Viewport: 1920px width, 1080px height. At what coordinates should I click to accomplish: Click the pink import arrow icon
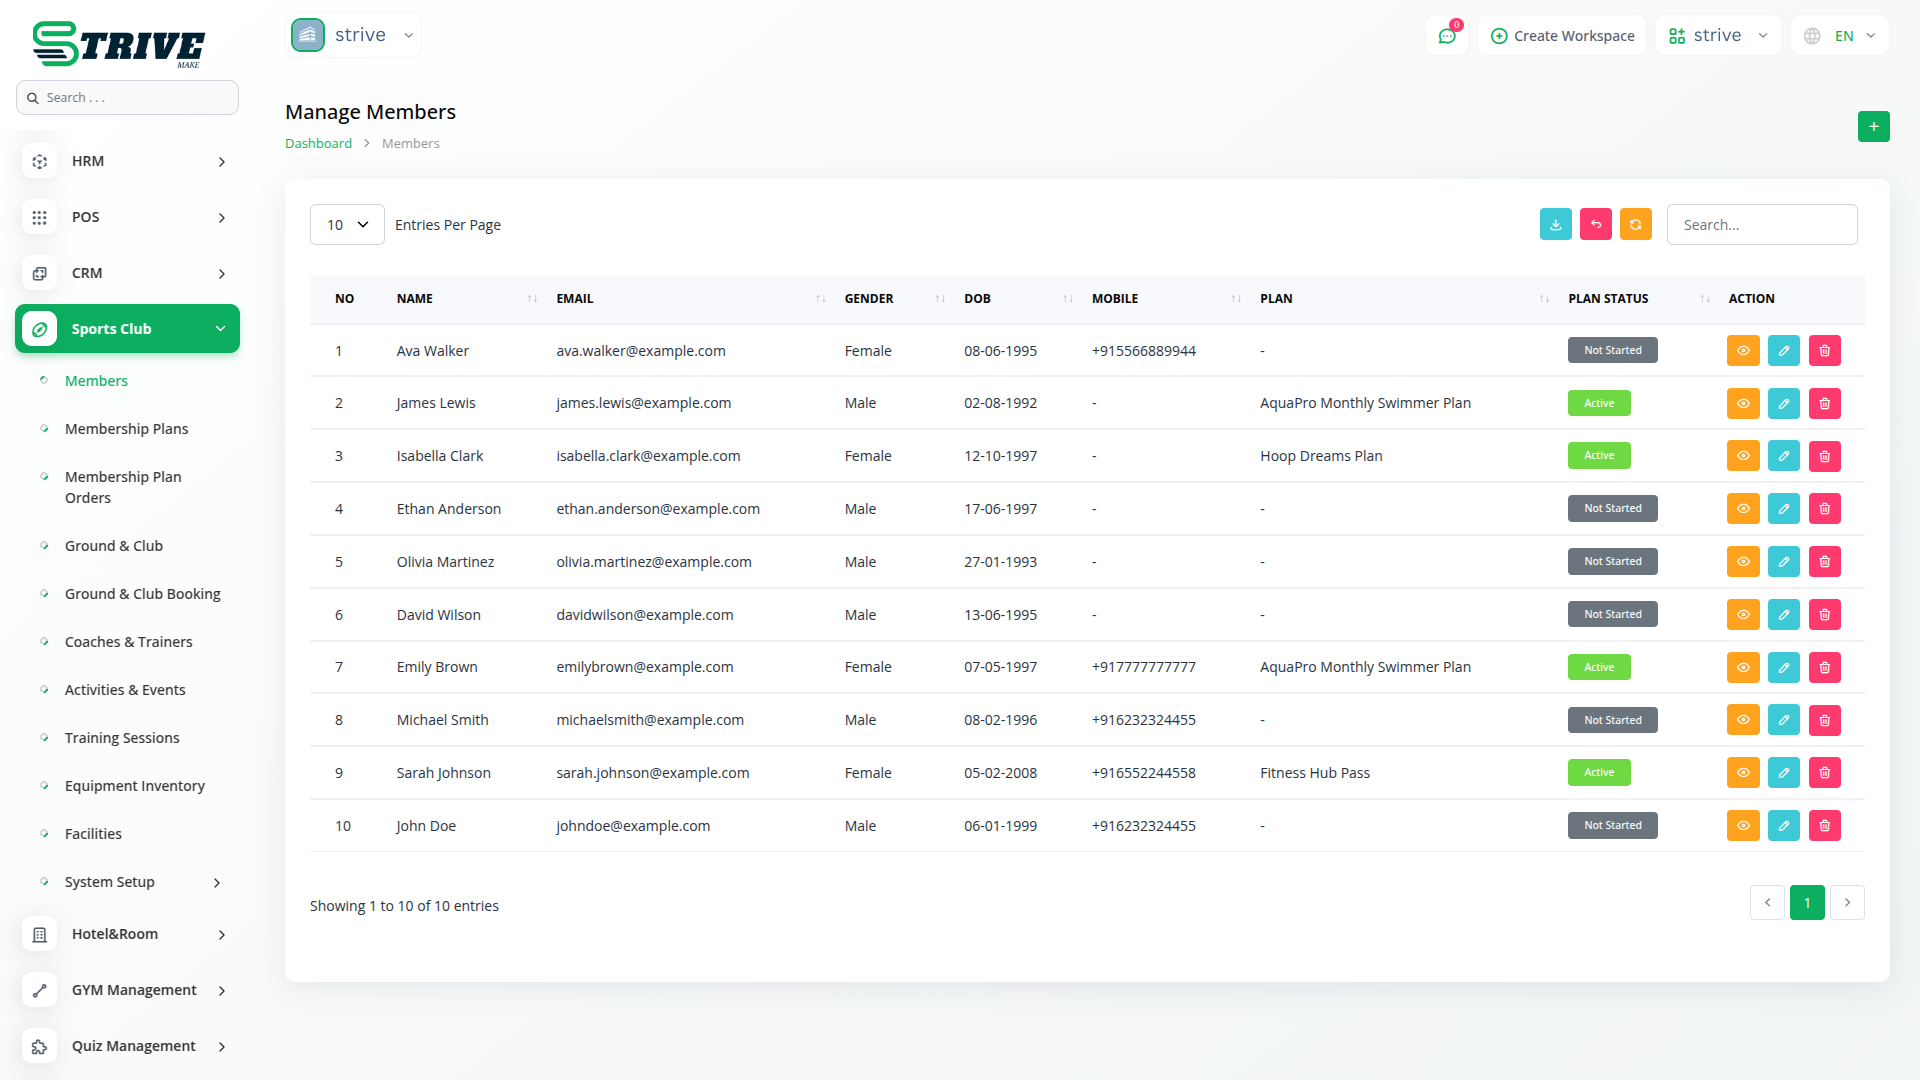click(x=1595, y=225)
